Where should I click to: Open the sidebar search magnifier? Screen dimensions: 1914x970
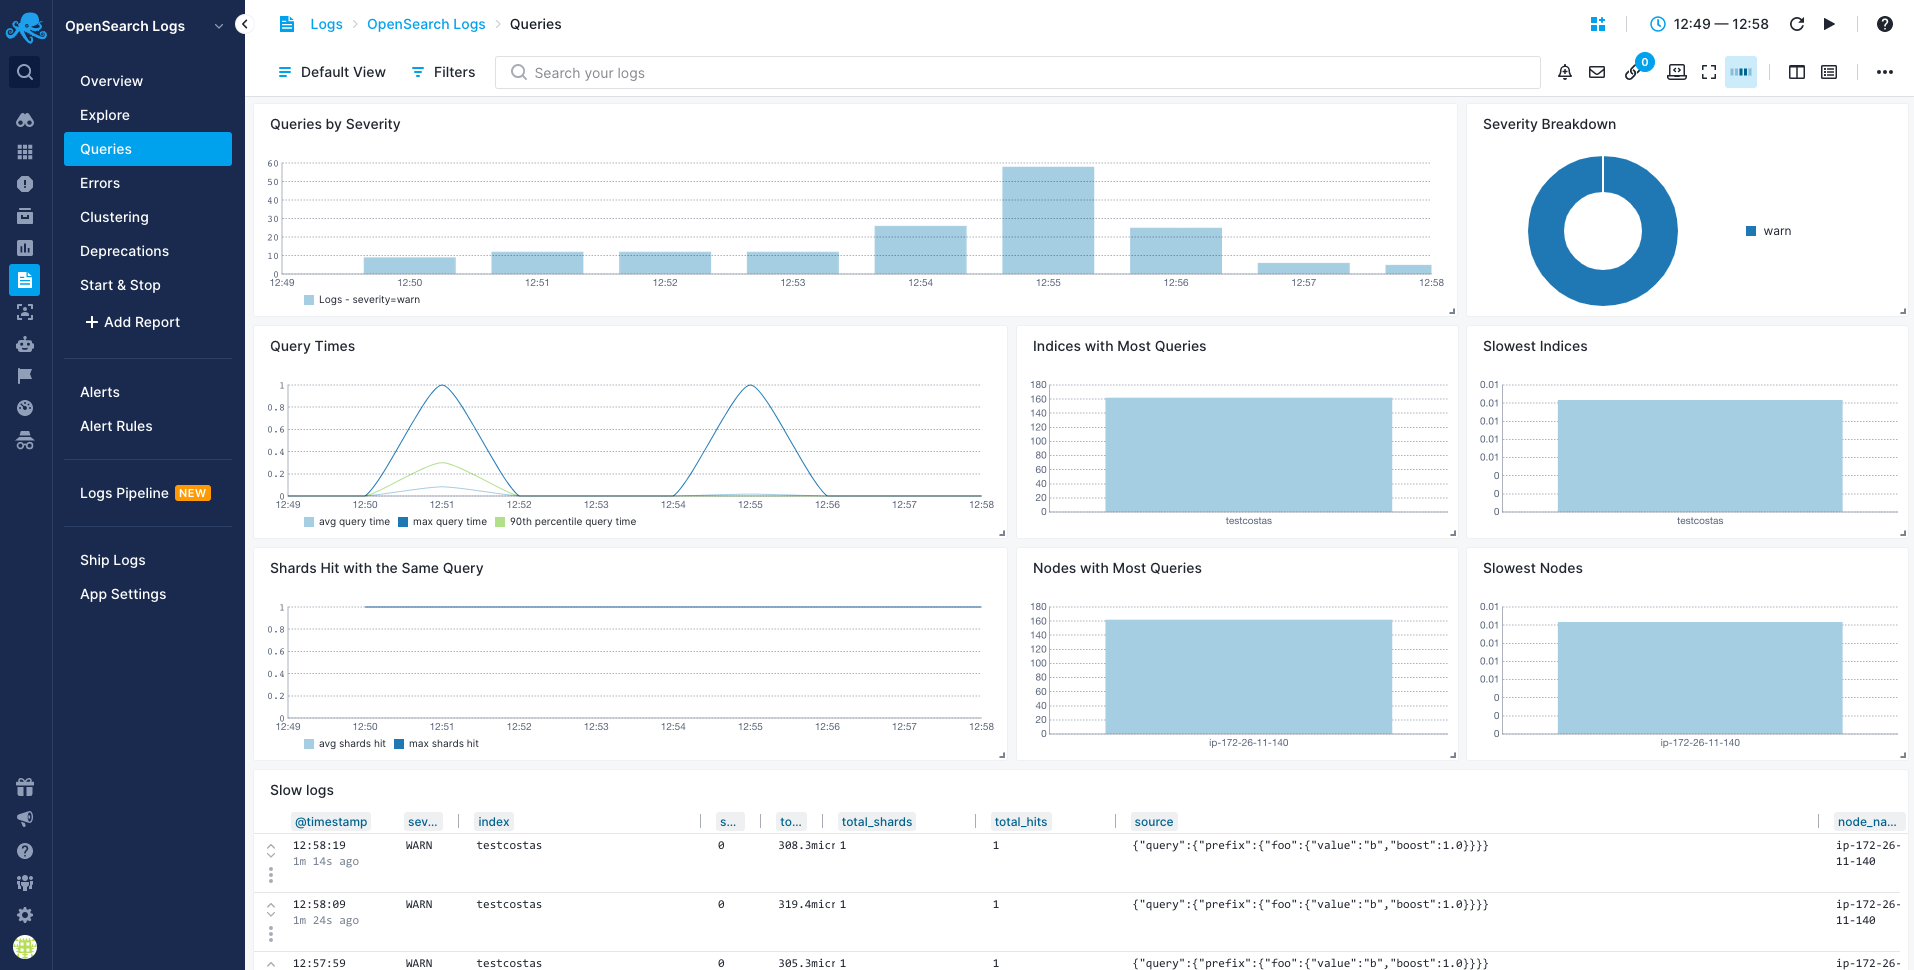[25, 72]
